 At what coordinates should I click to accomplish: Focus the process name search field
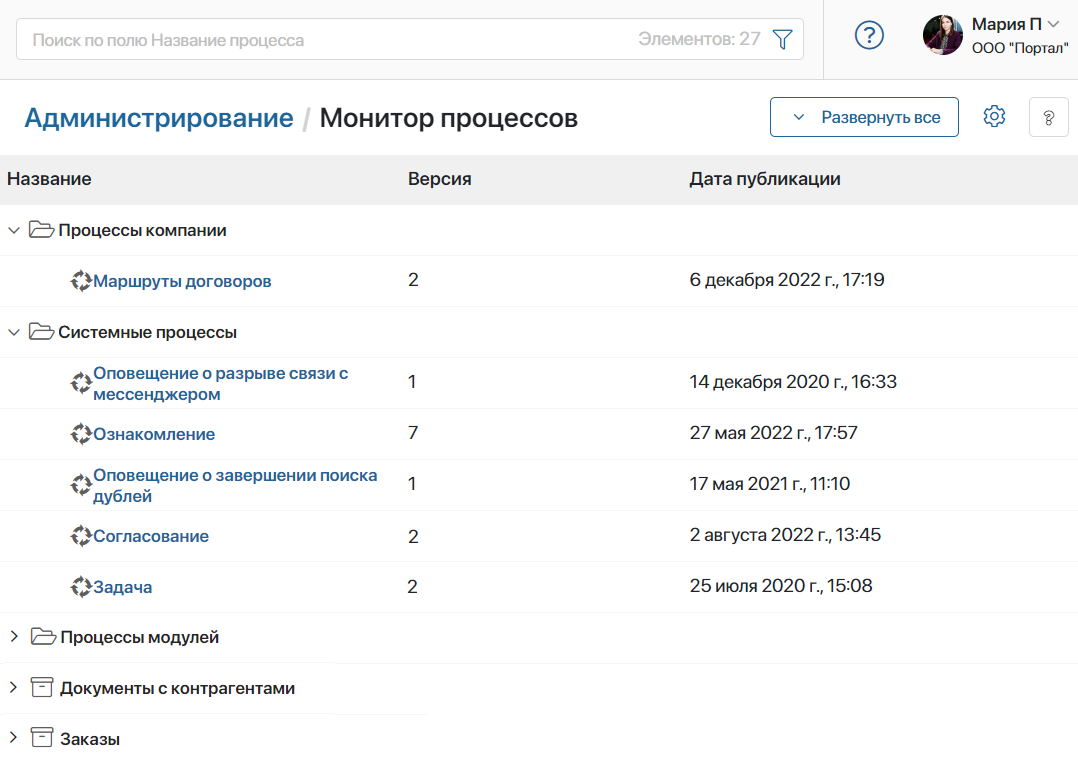point(410,39)
